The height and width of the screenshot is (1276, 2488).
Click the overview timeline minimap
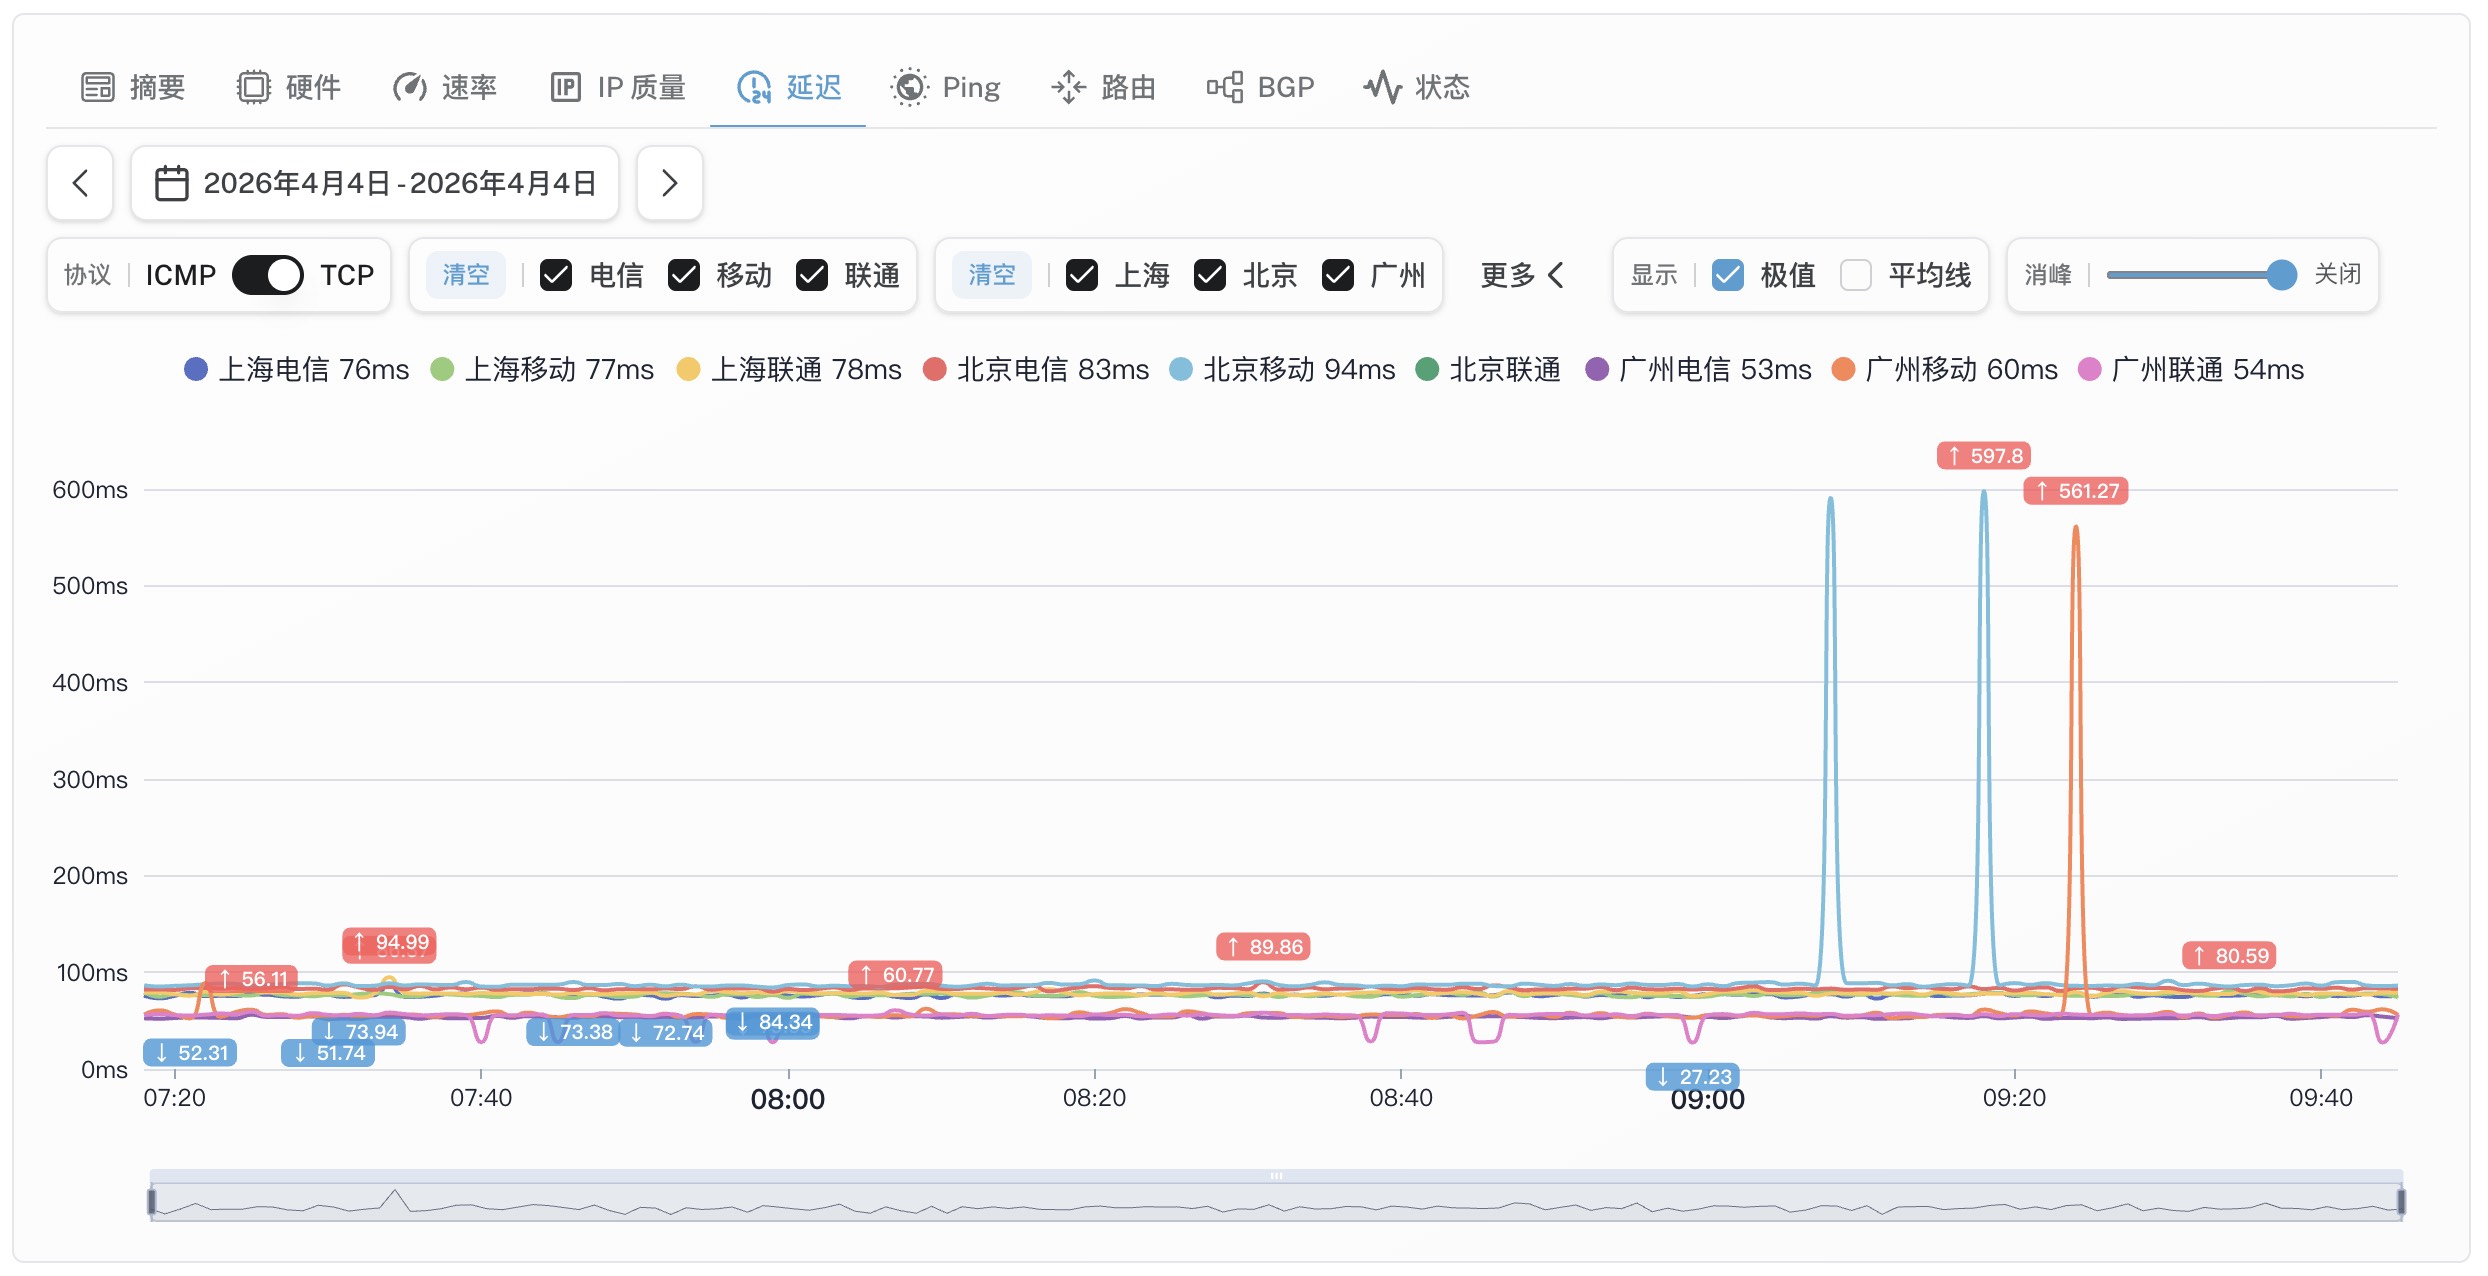click(1276, 1201)
